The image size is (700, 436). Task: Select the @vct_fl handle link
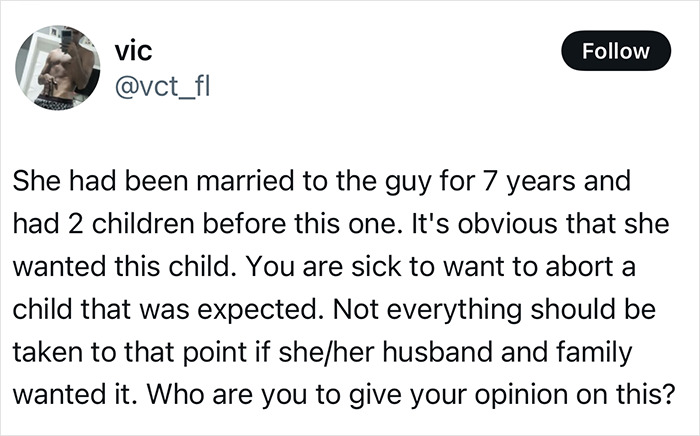163,85
